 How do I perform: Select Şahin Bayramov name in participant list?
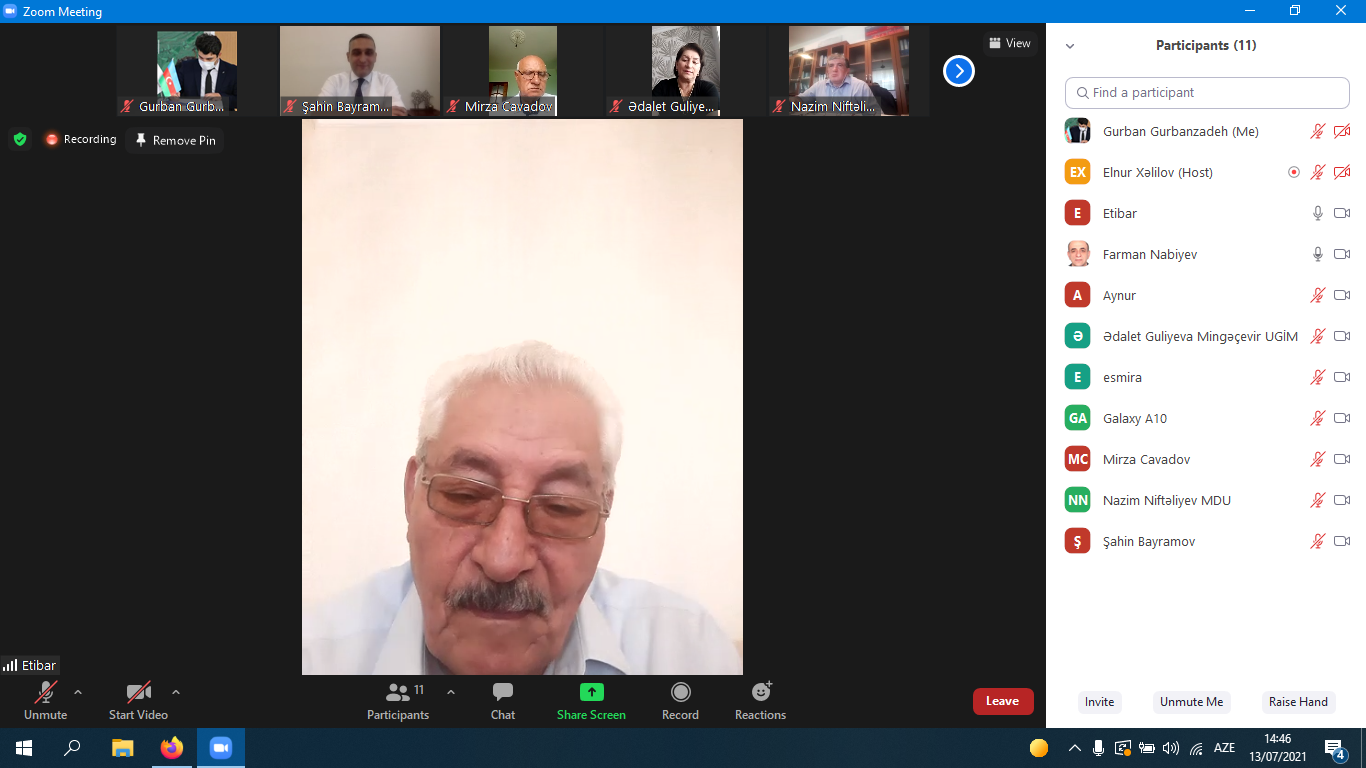click(1149, 541)
